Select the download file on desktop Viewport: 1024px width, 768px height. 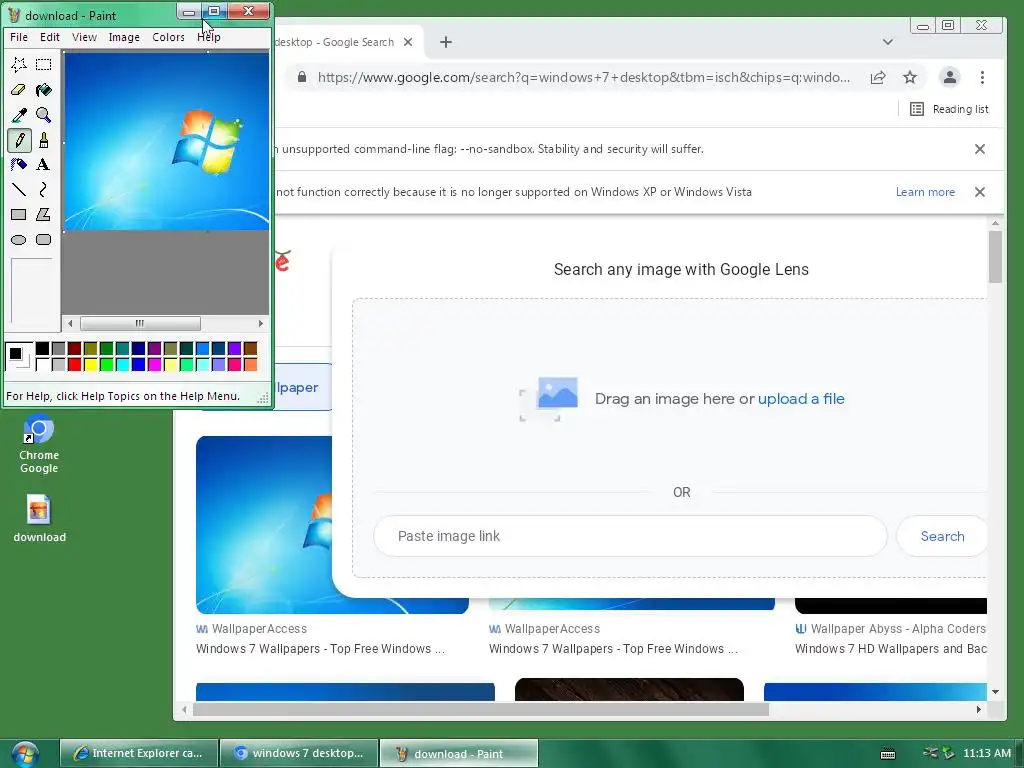39,519
